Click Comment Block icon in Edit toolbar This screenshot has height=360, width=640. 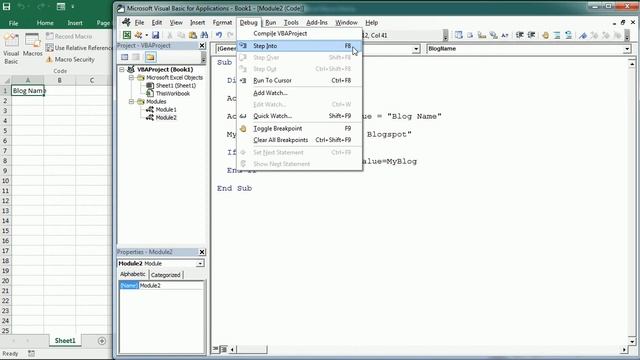coord(557,36)
